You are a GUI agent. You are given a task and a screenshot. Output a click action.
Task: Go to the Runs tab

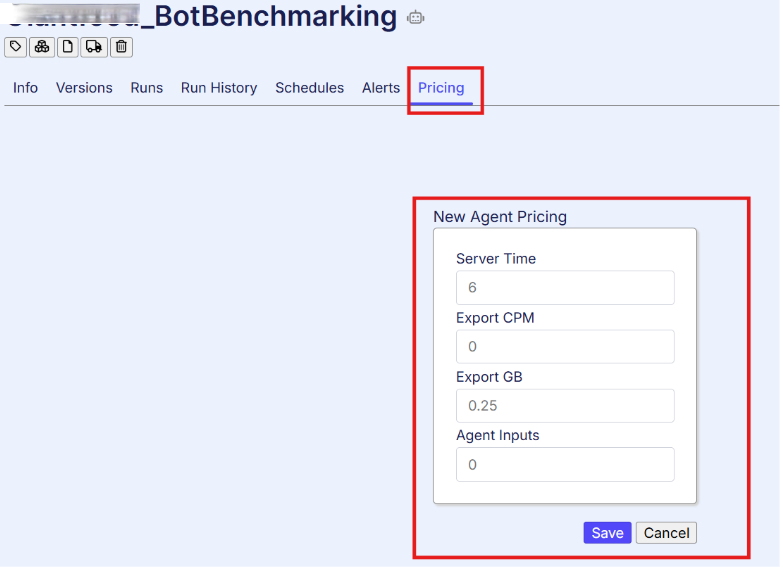point(146,88)
